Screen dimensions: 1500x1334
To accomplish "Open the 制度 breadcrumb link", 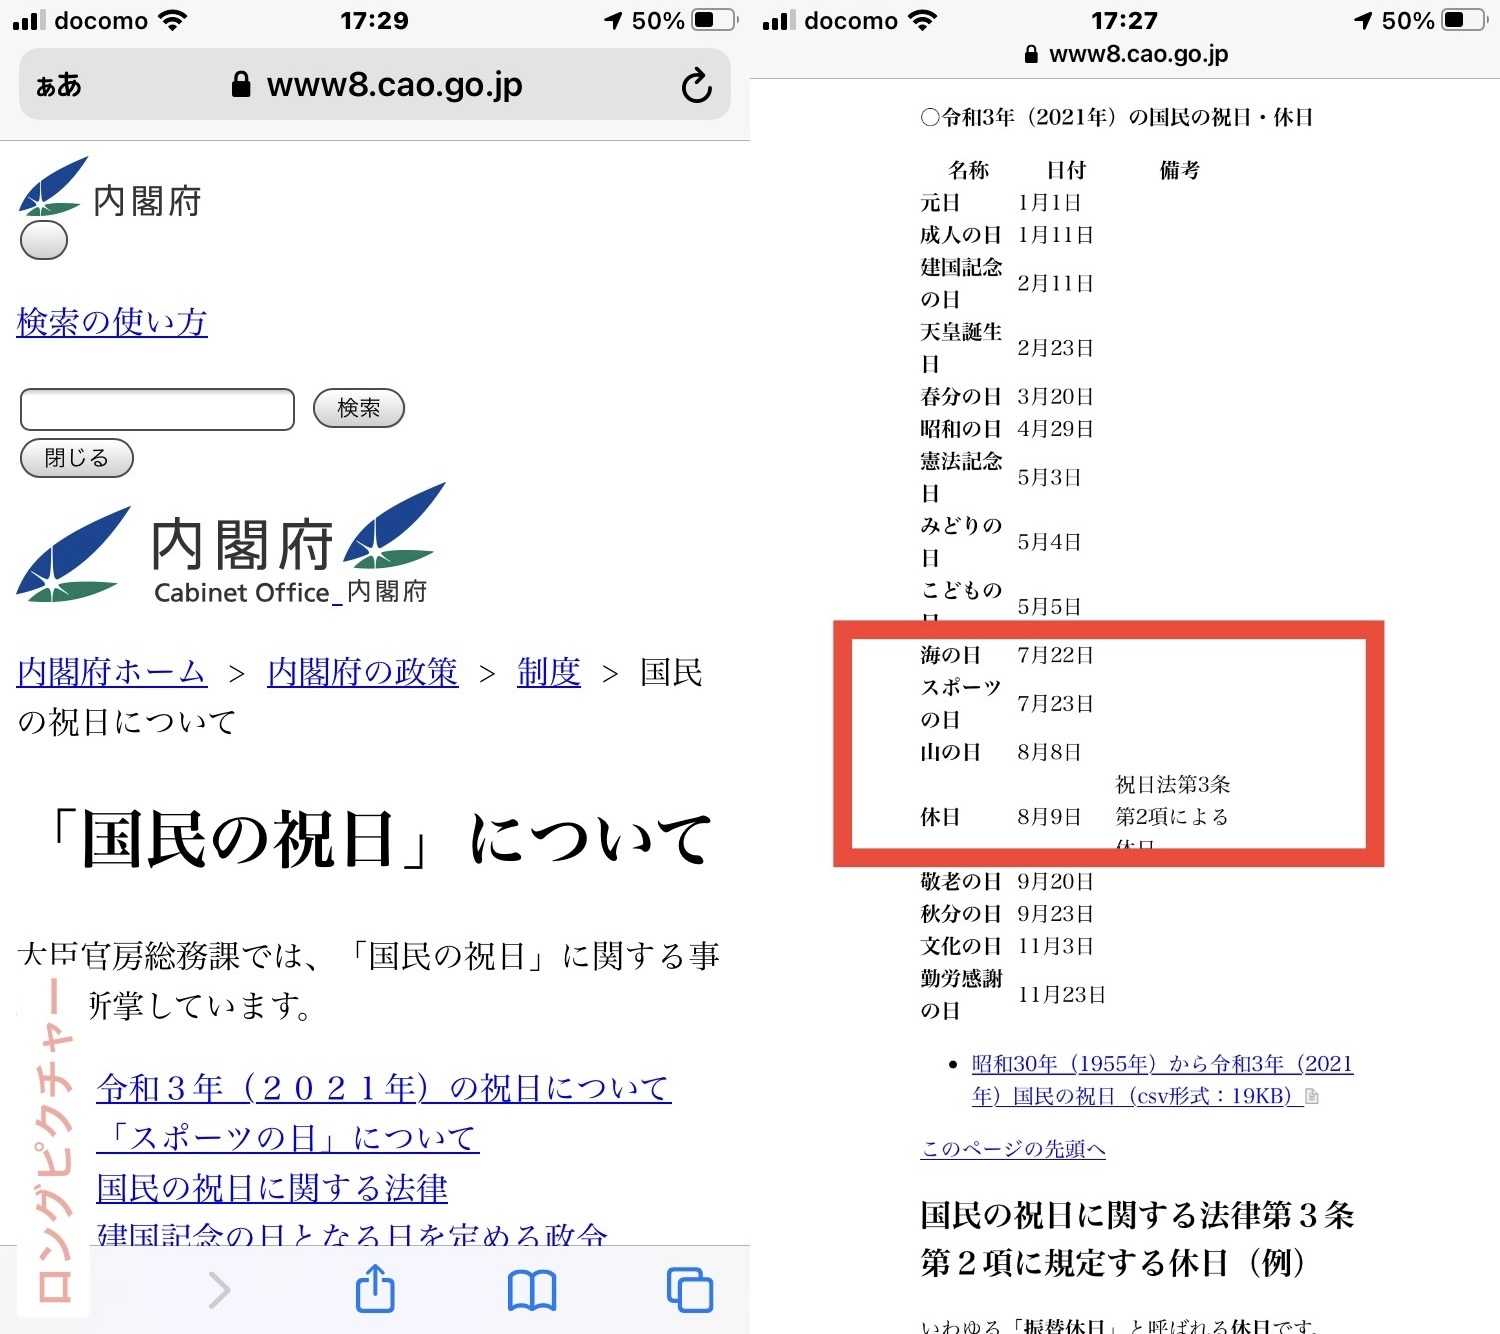I will (548, 672).
